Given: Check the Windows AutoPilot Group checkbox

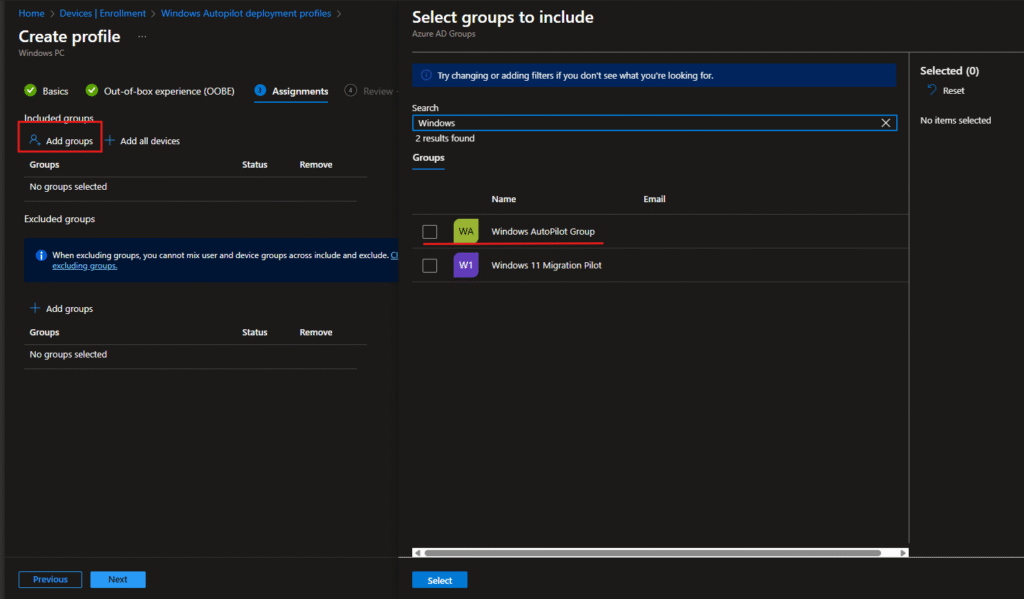Looking at the screenshot, I should click(430, 232).
